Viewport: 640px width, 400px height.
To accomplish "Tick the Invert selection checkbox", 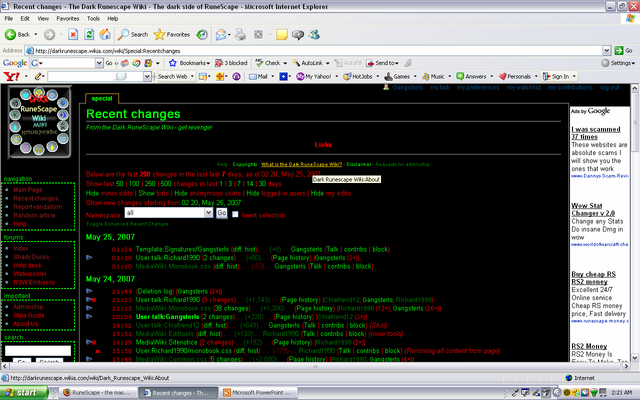I will 235,214.
